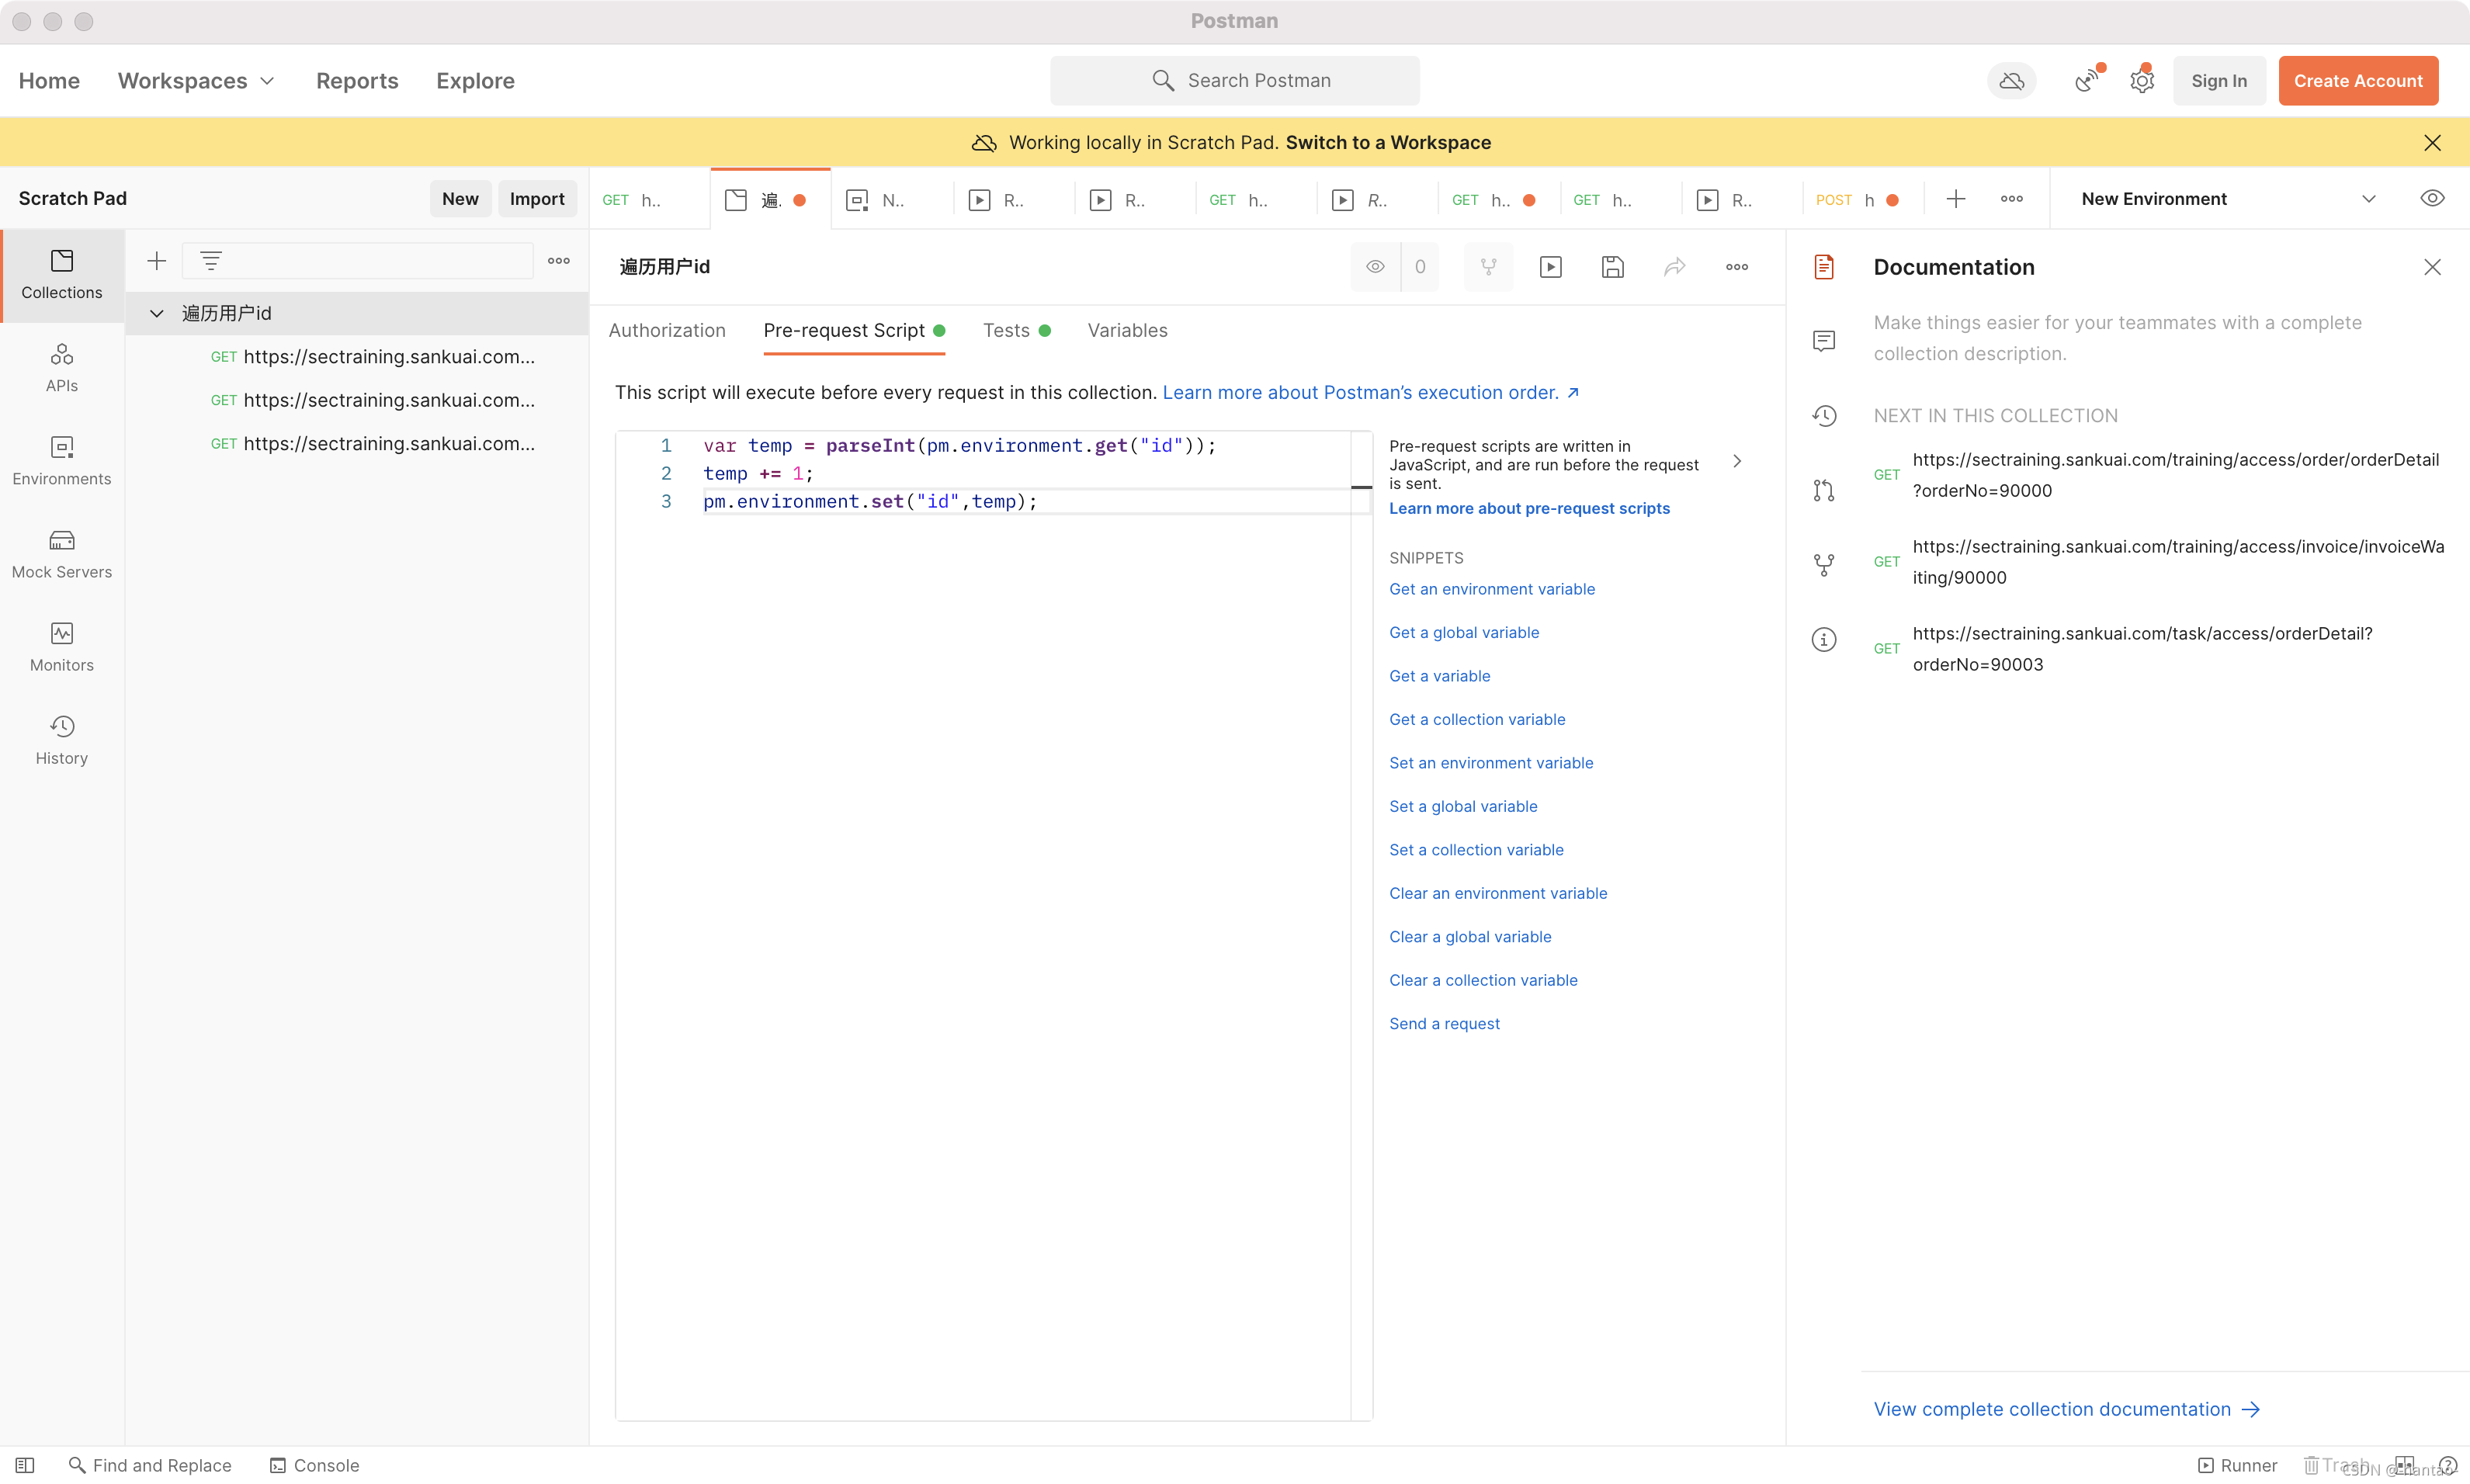This screenshot has width=2470, height=1484.
Task: Open the Console in status bar
Action: 314,1465
